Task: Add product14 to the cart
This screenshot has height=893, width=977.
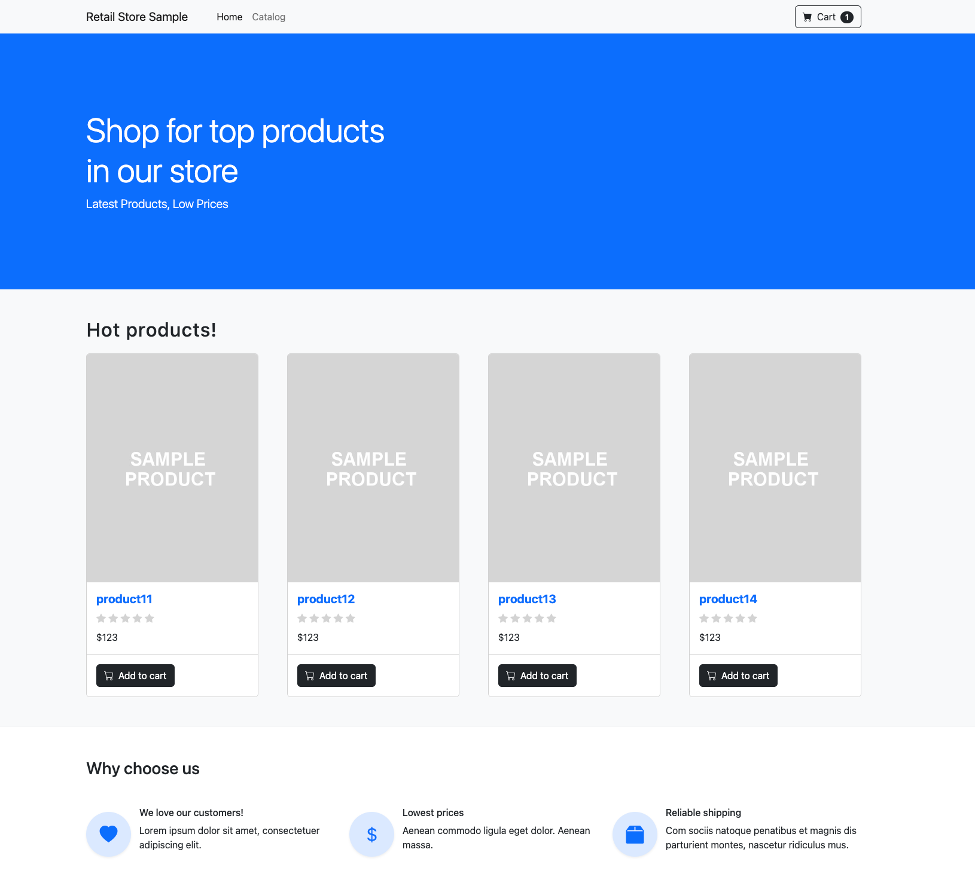Action: click(x=738, y=675)
